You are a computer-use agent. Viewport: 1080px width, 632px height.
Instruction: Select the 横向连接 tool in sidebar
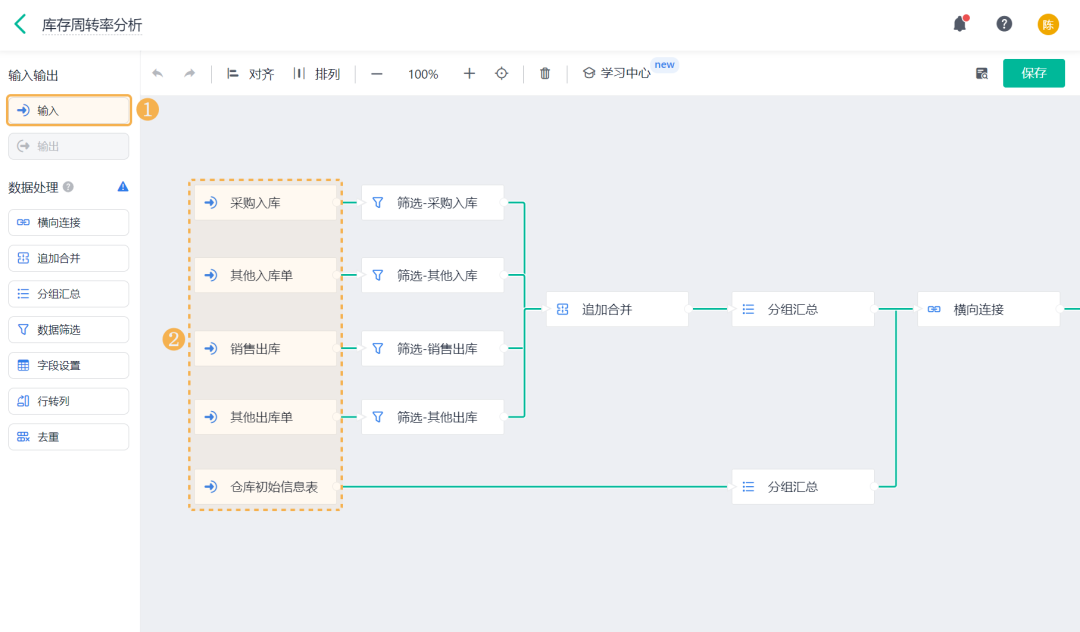pyautogui.click(x=69, y=222)
